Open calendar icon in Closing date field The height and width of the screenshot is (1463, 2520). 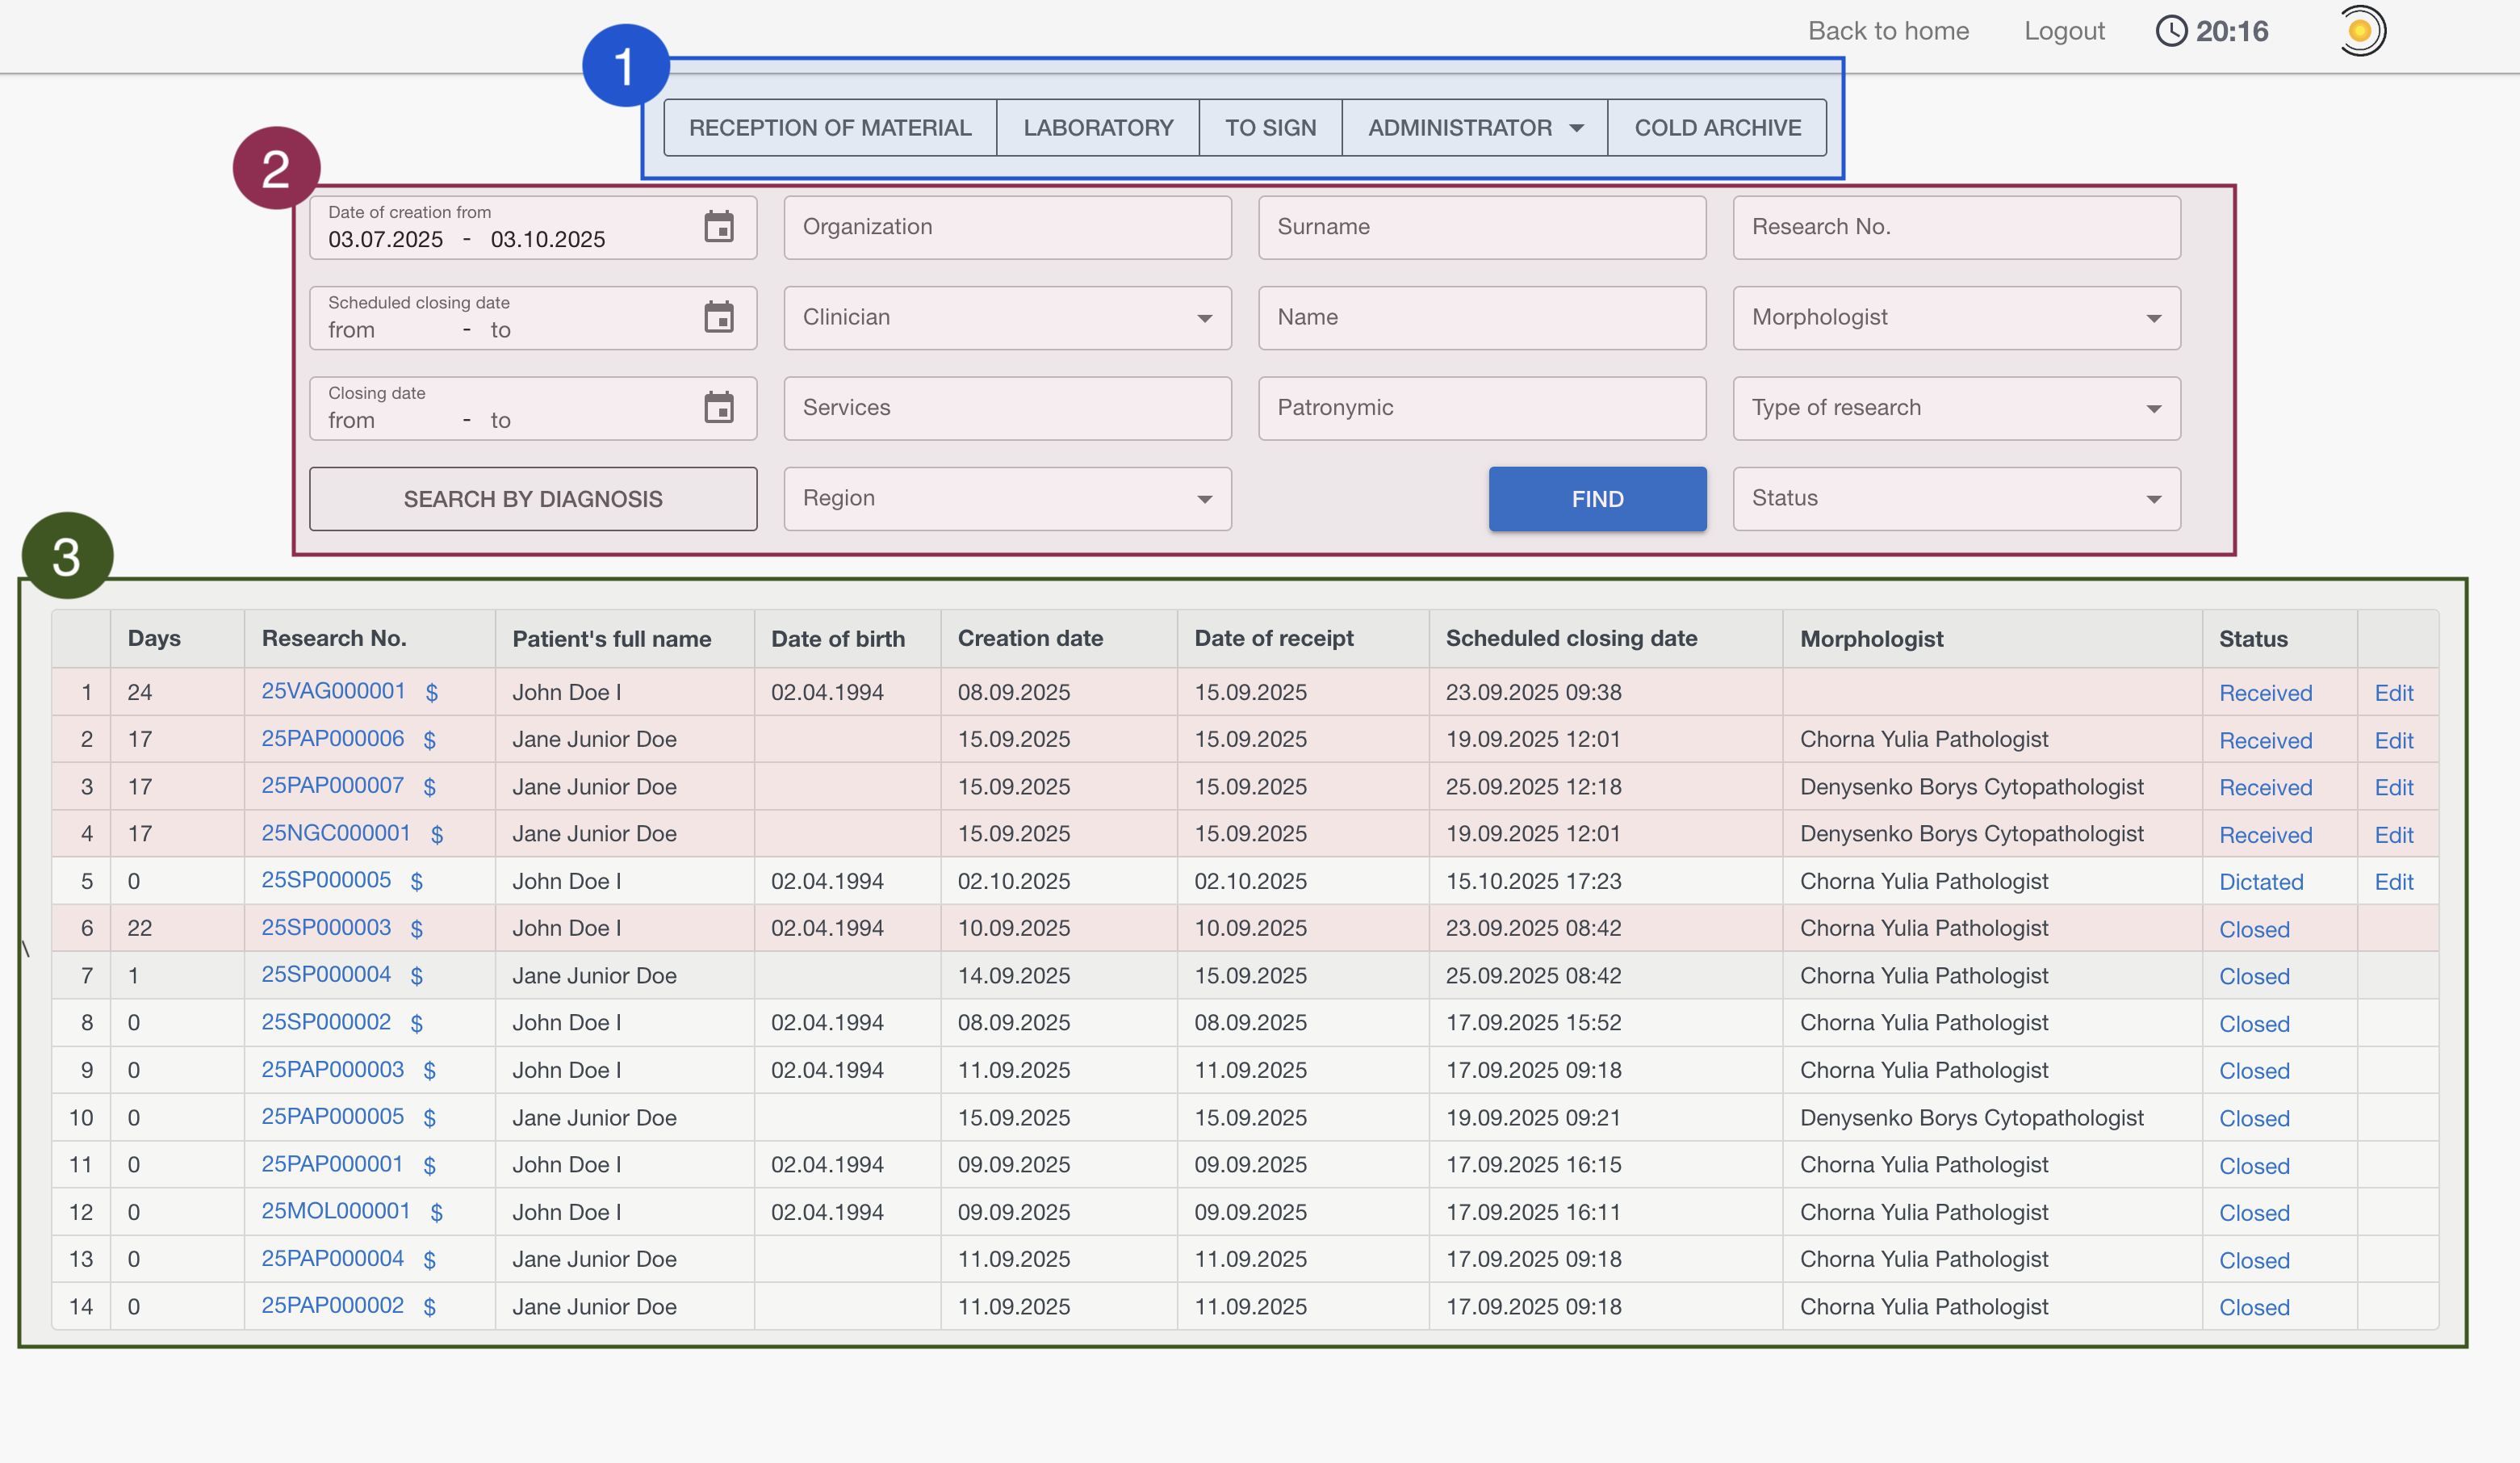(718, 408)
